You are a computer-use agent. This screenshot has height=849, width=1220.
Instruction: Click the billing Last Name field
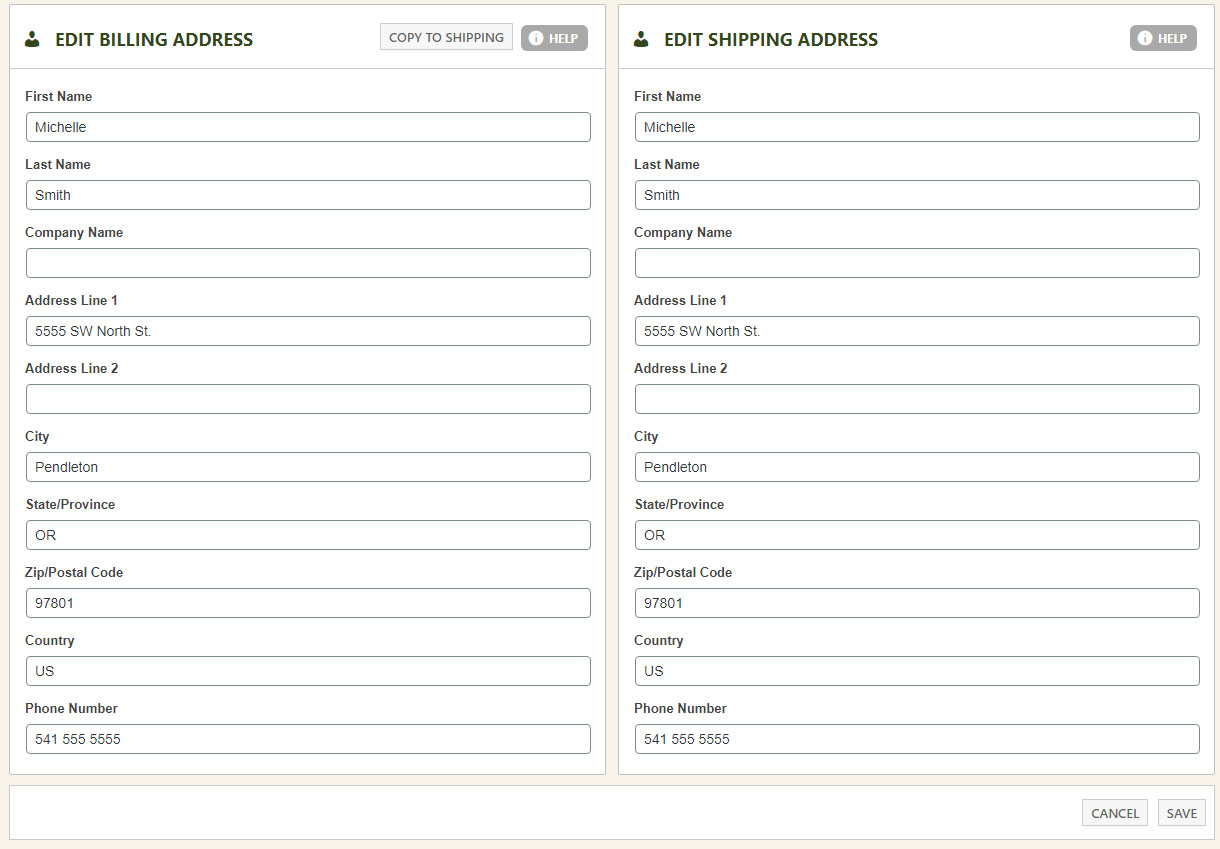[308, 195]
